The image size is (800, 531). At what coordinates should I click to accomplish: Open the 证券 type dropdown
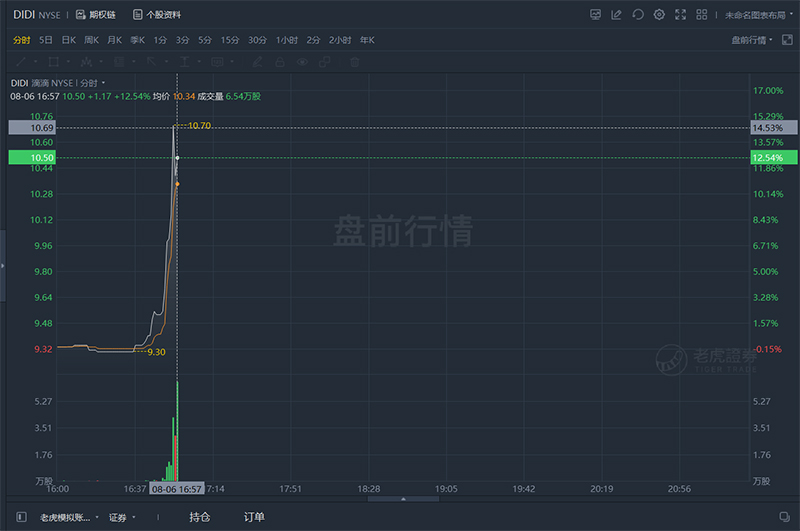tap(122, 518)
